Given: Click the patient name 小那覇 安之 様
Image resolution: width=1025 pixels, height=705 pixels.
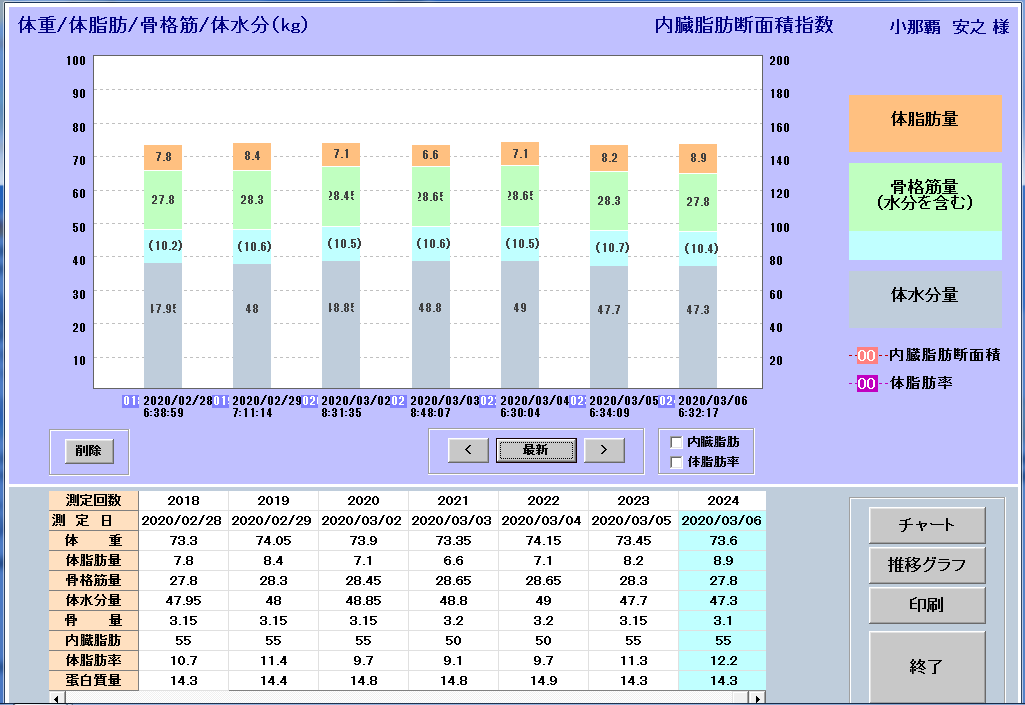Looking at the screenshot, I should 949,27.
